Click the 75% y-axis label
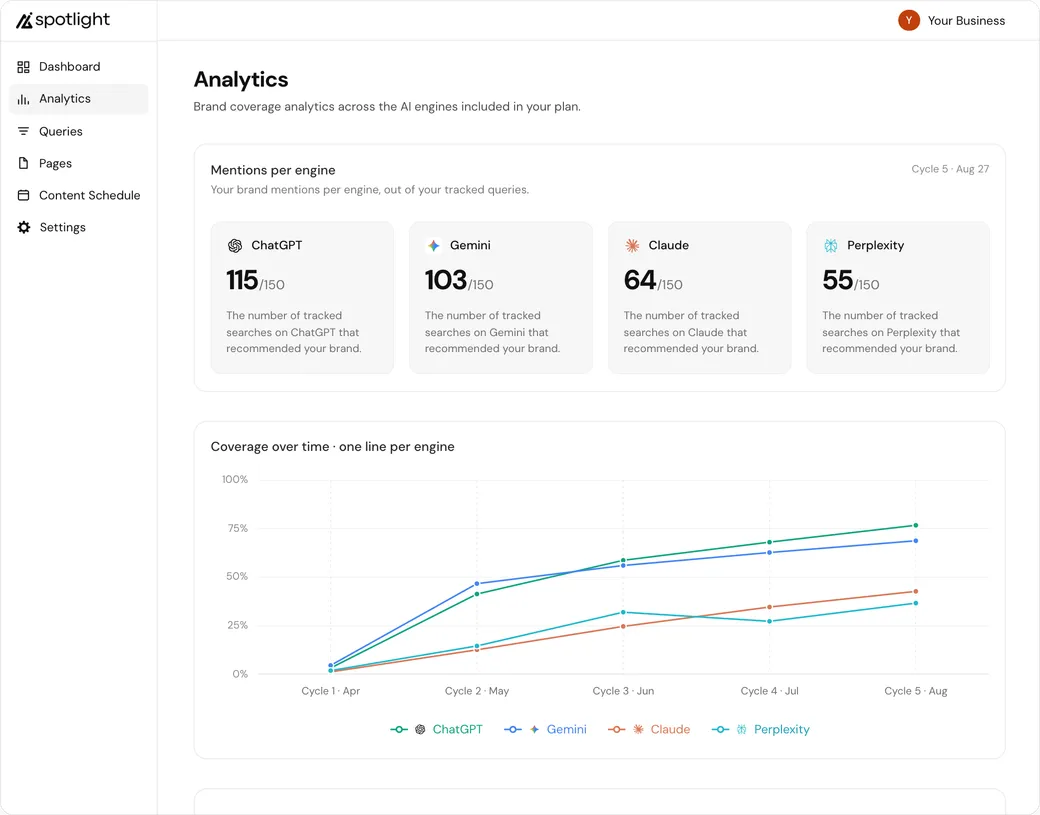The width and height of the screenshot is (1040, 815). [237, 529]
